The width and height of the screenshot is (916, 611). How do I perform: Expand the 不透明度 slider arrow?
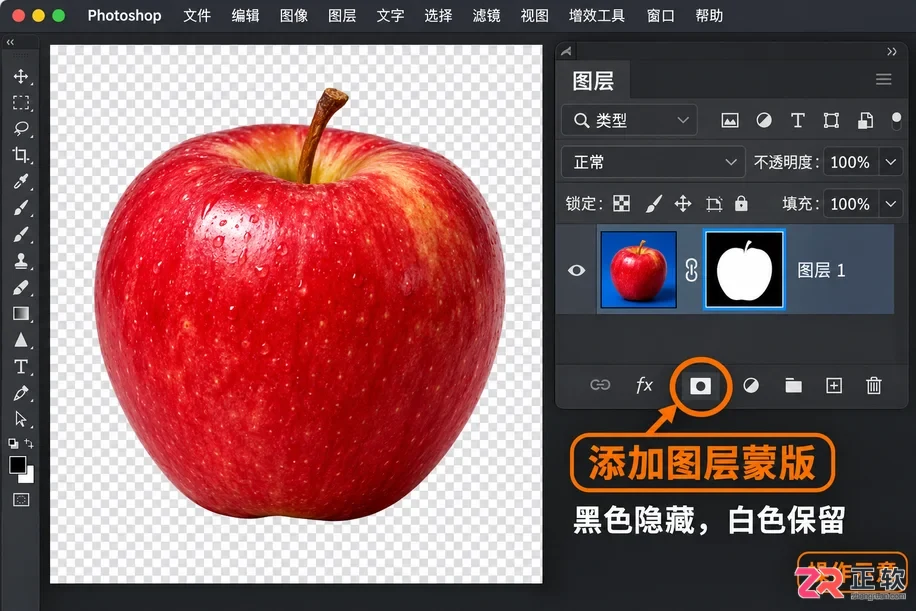click(891, 162)
